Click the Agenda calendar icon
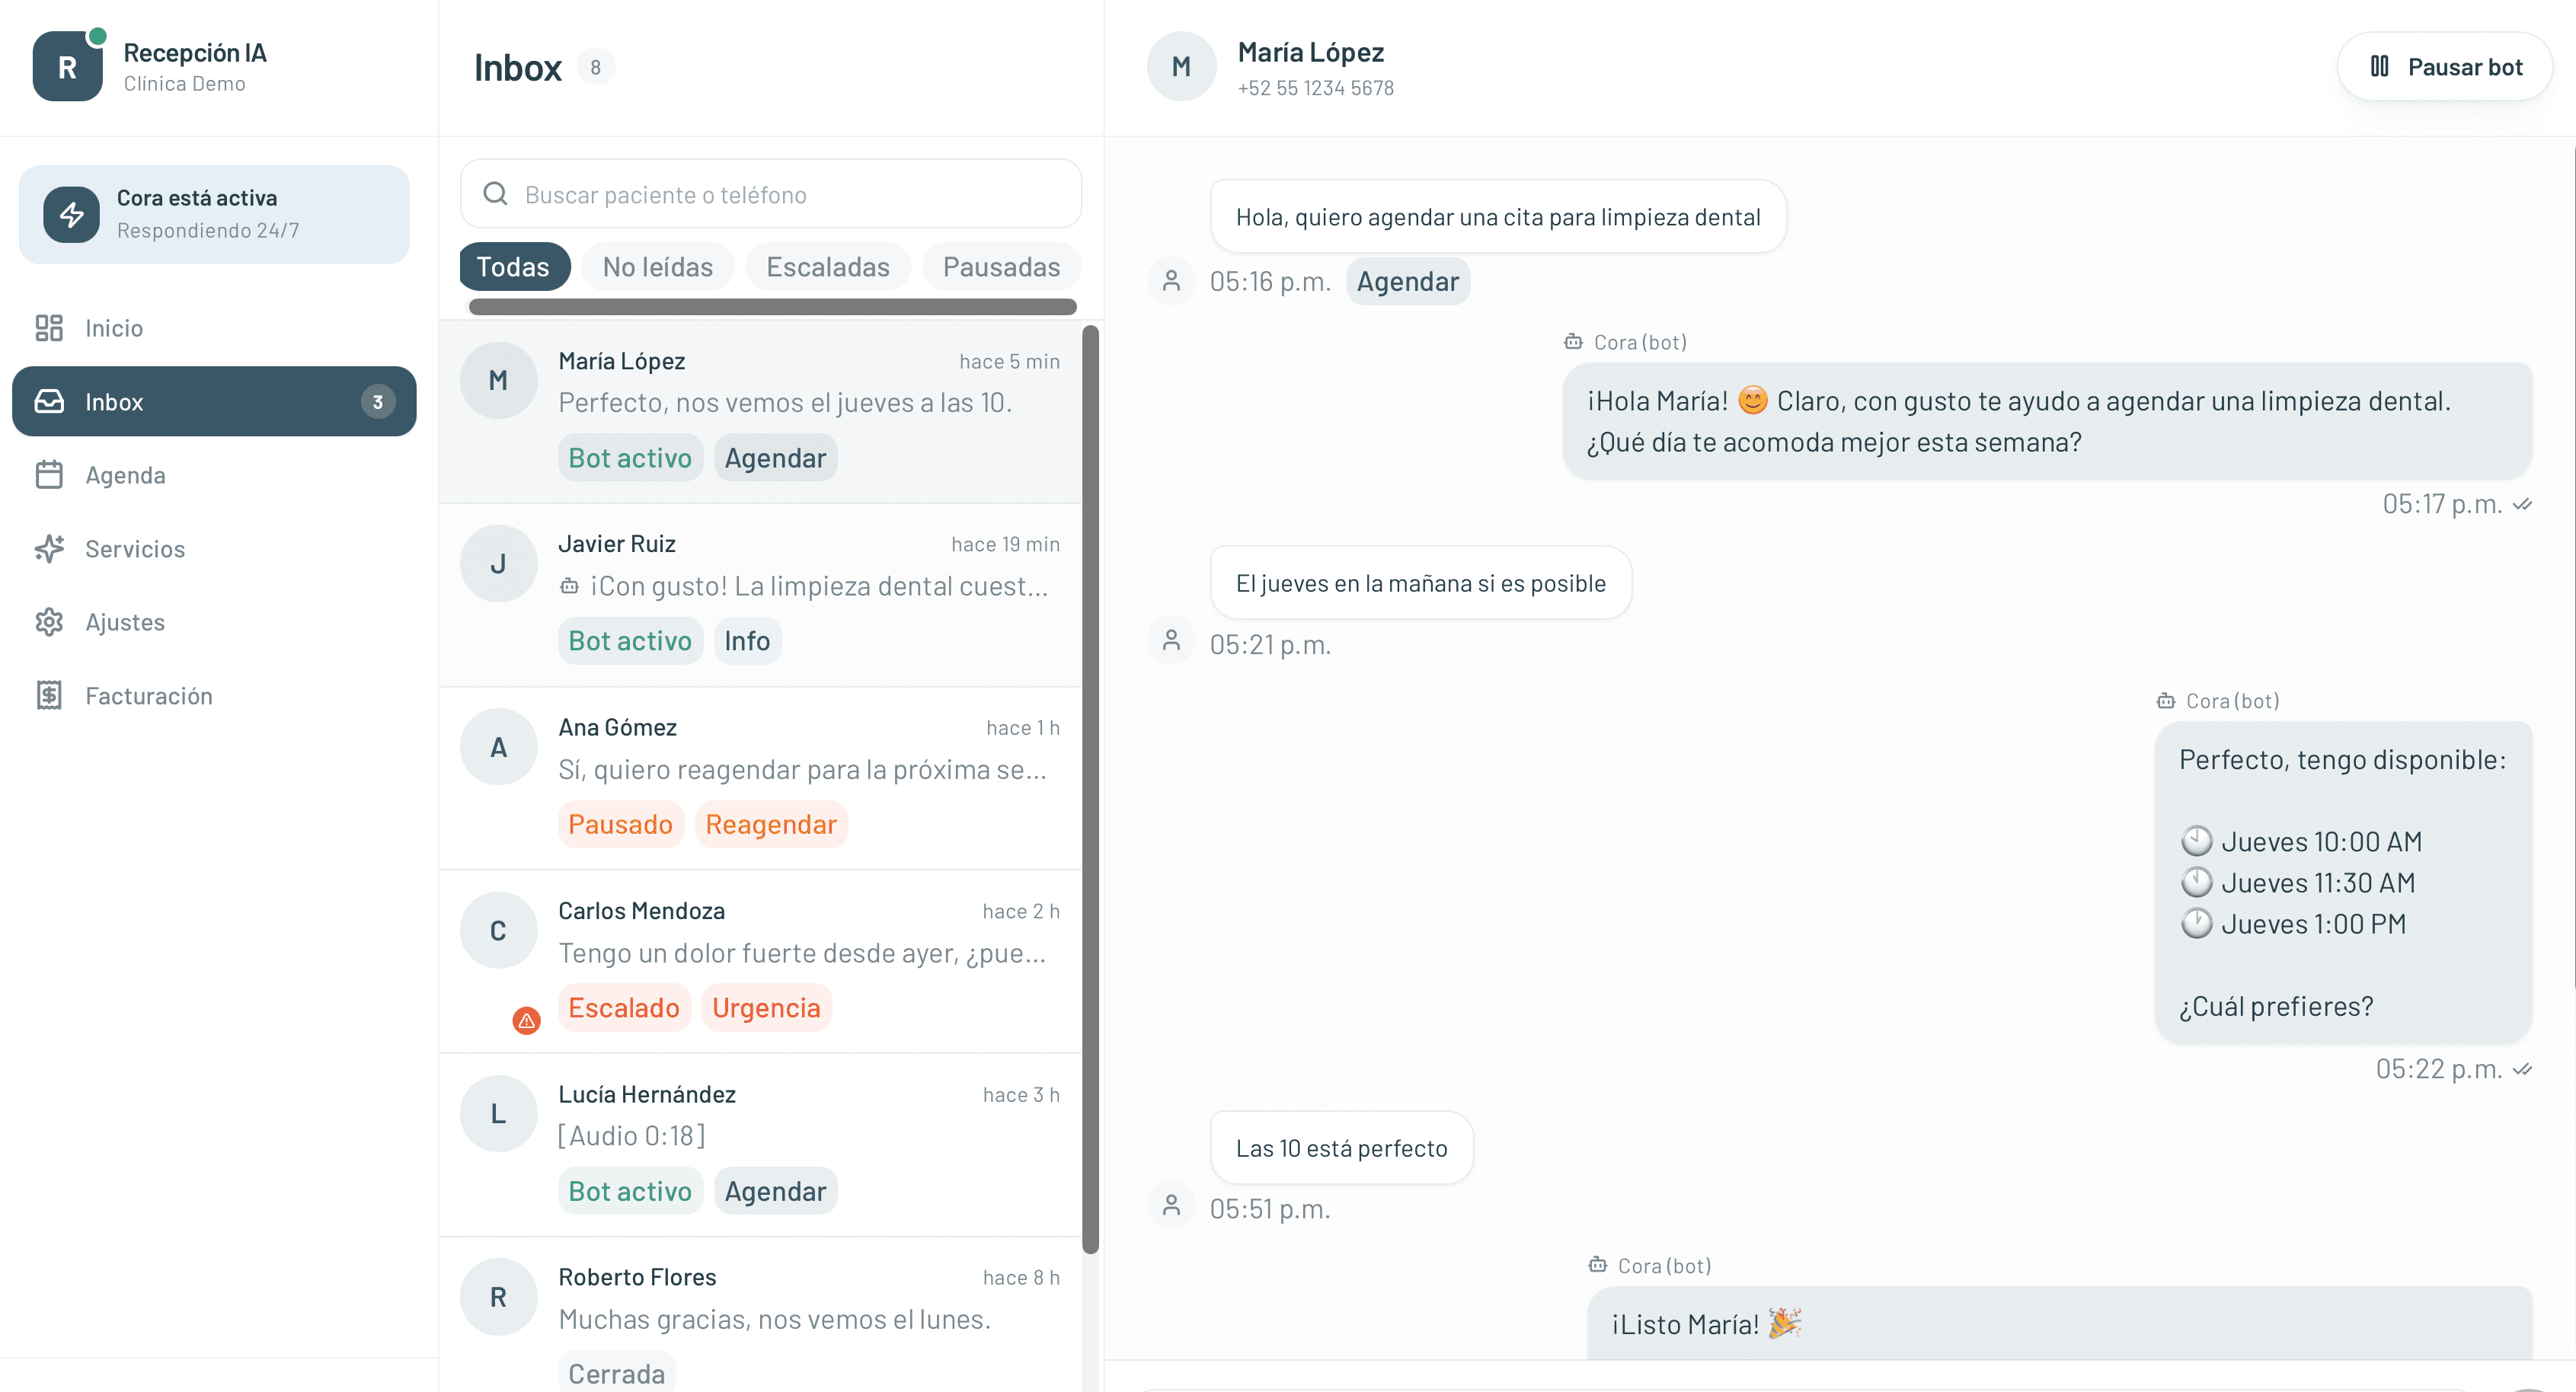This screenshot has width=2576, height=1392. point(49,475)
